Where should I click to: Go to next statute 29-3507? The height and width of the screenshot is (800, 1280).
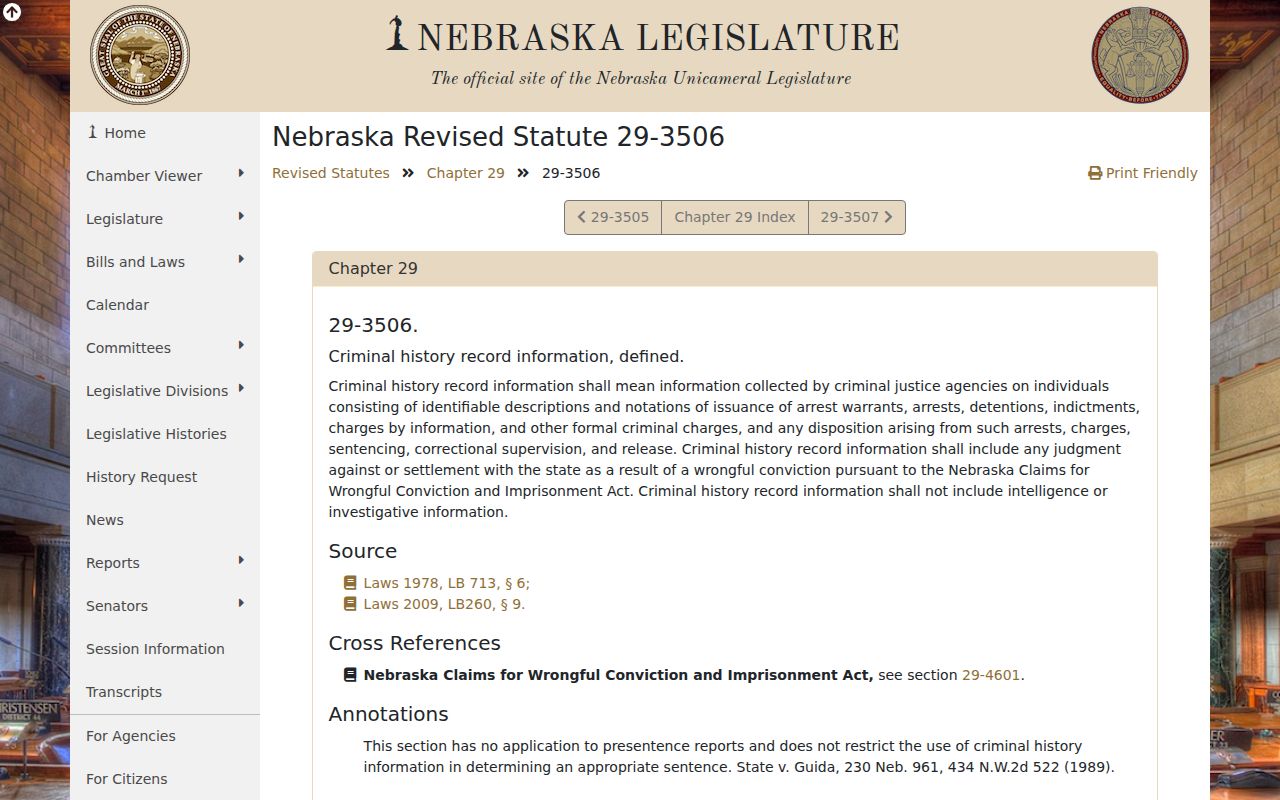[857, 217]
